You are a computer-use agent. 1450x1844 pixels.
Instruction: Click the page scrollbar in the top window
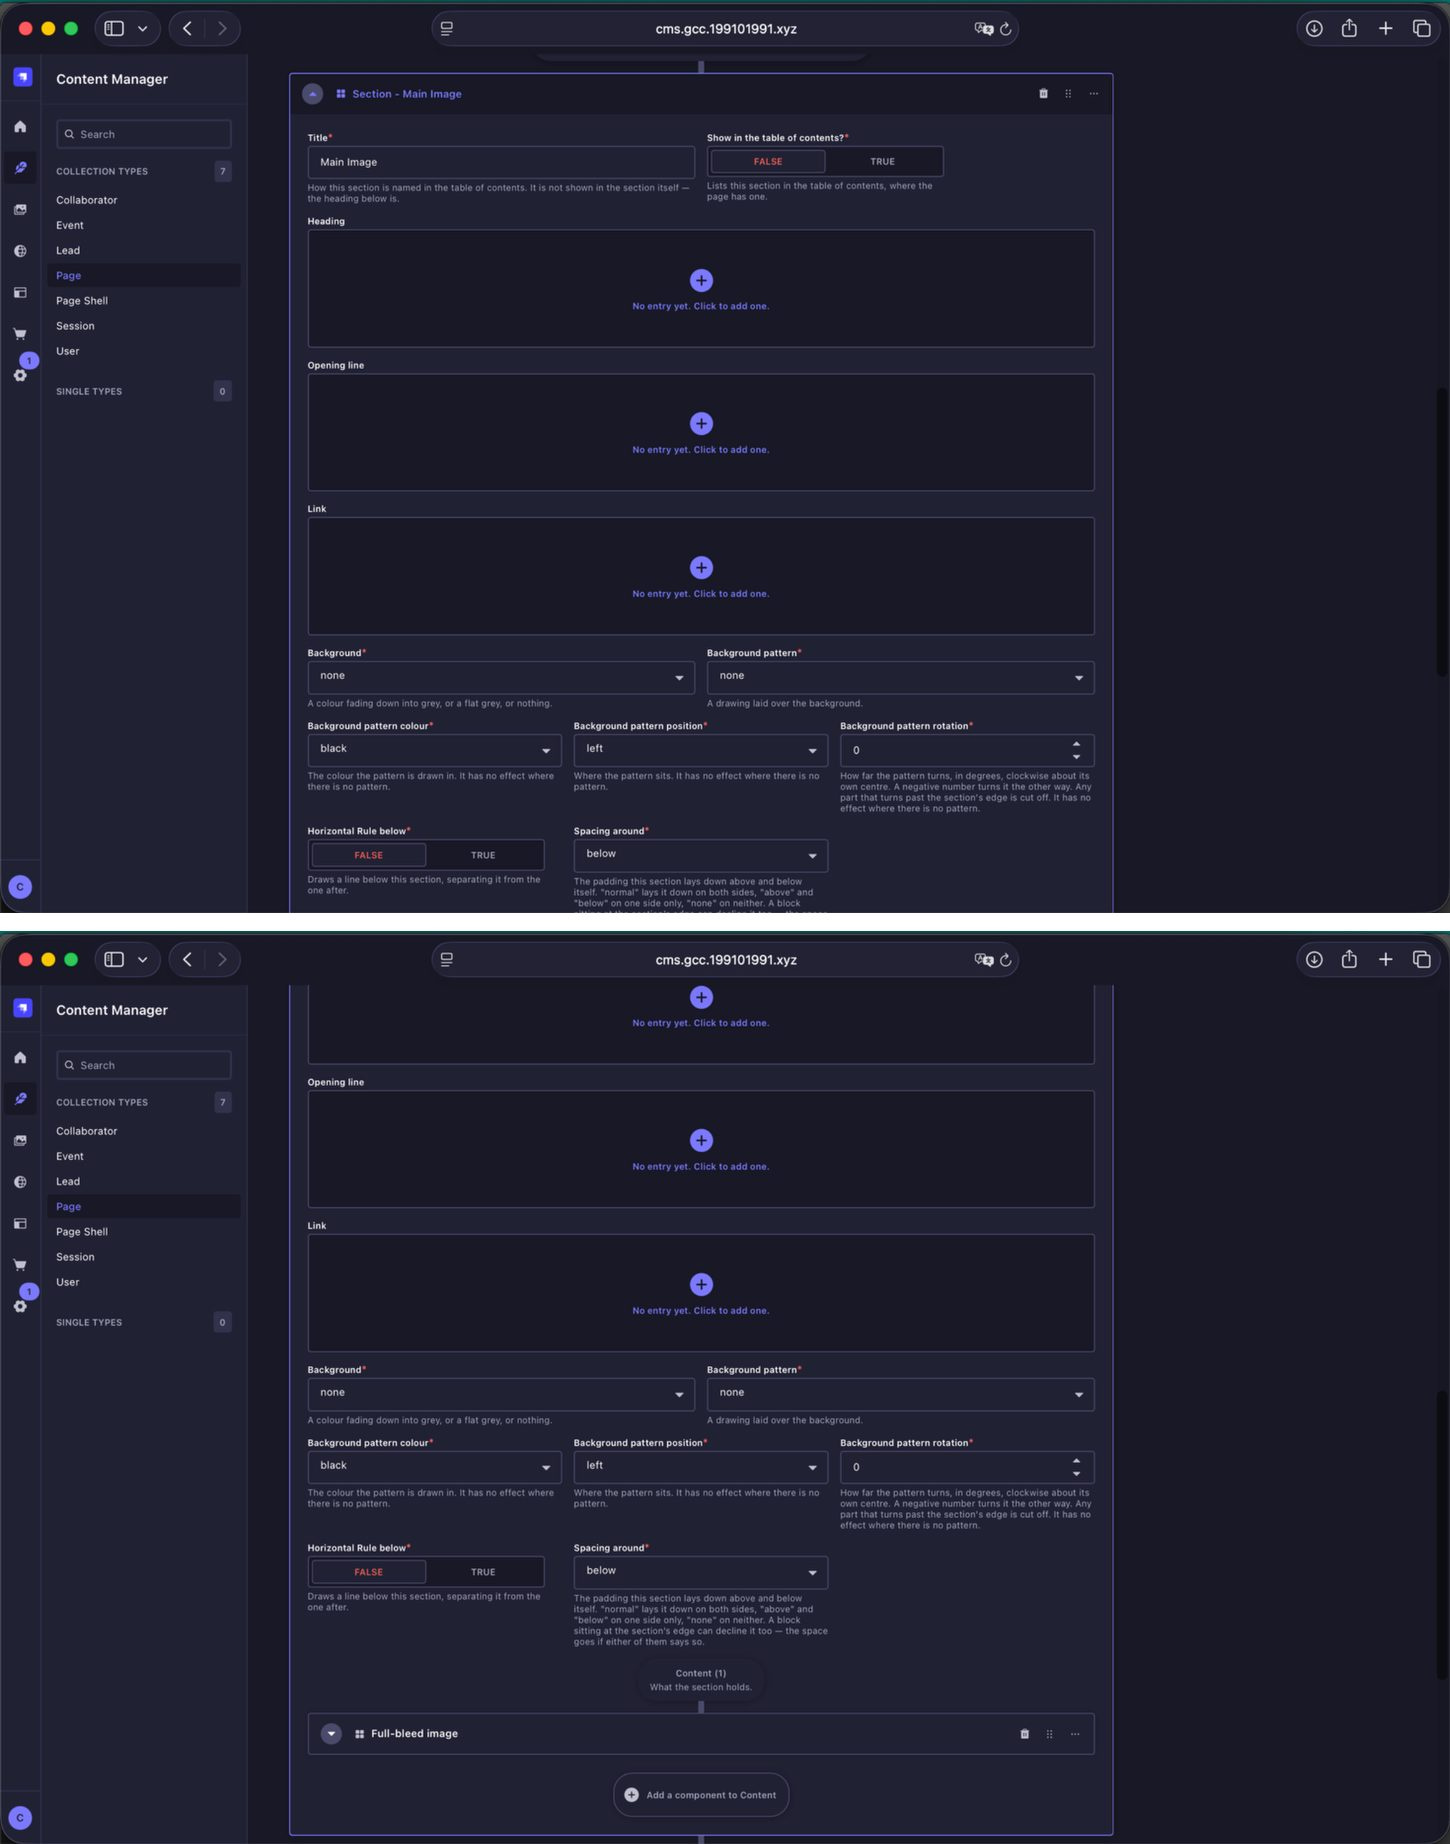(1441, 533)
